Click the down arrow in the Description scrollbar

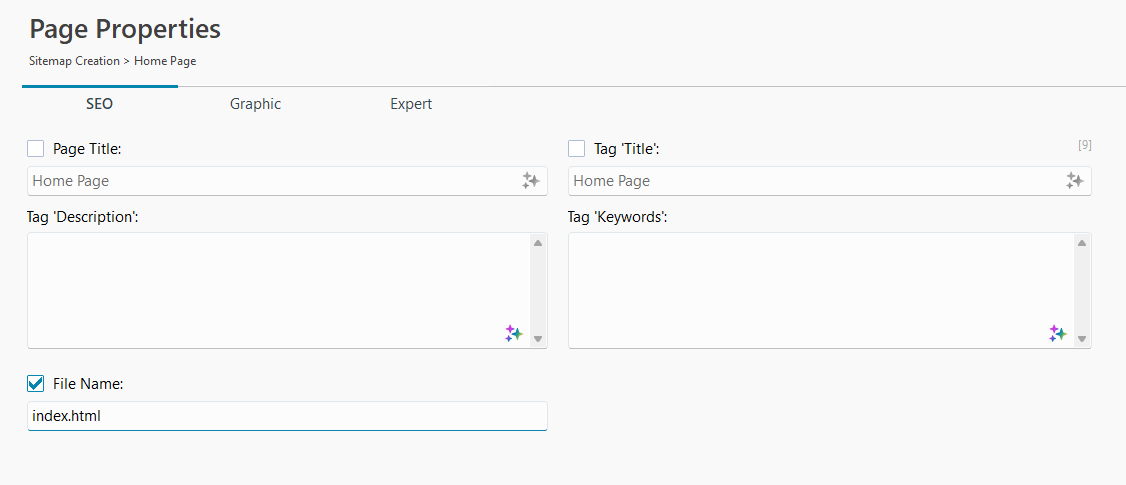(x=538, y=339)
